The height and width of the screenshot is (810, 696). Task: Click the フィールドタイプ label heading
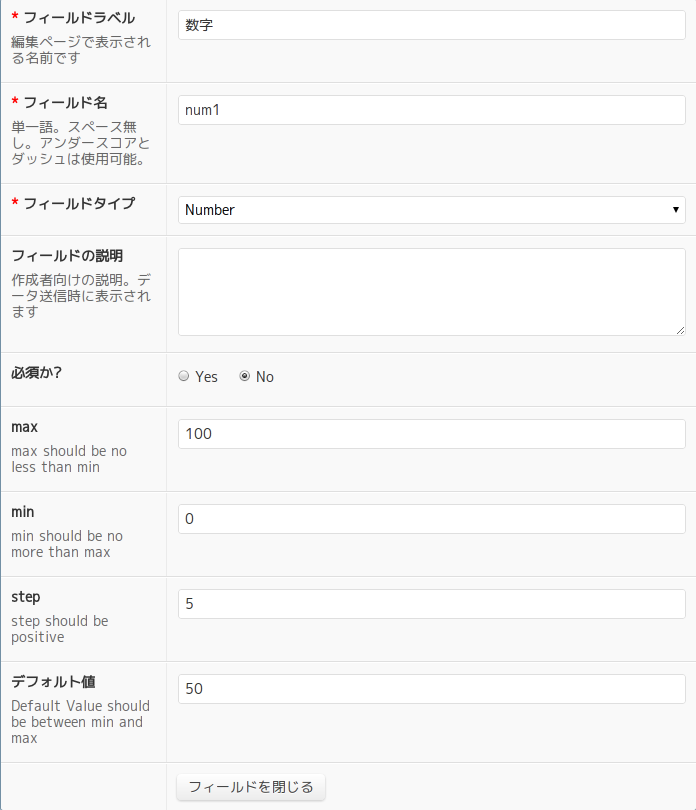79,204
